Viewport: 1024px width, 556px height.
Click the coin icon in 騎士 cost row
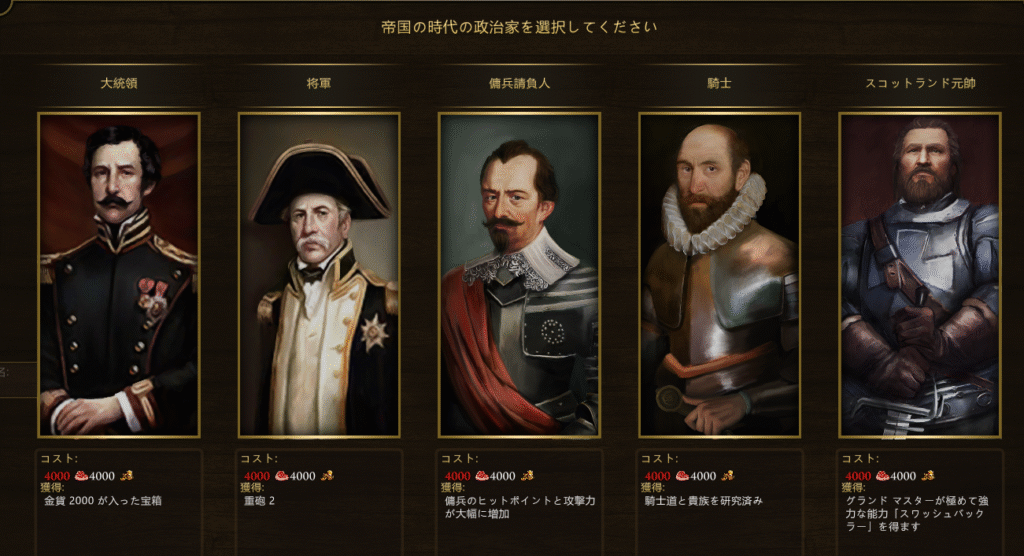click(x=728, y=475)
